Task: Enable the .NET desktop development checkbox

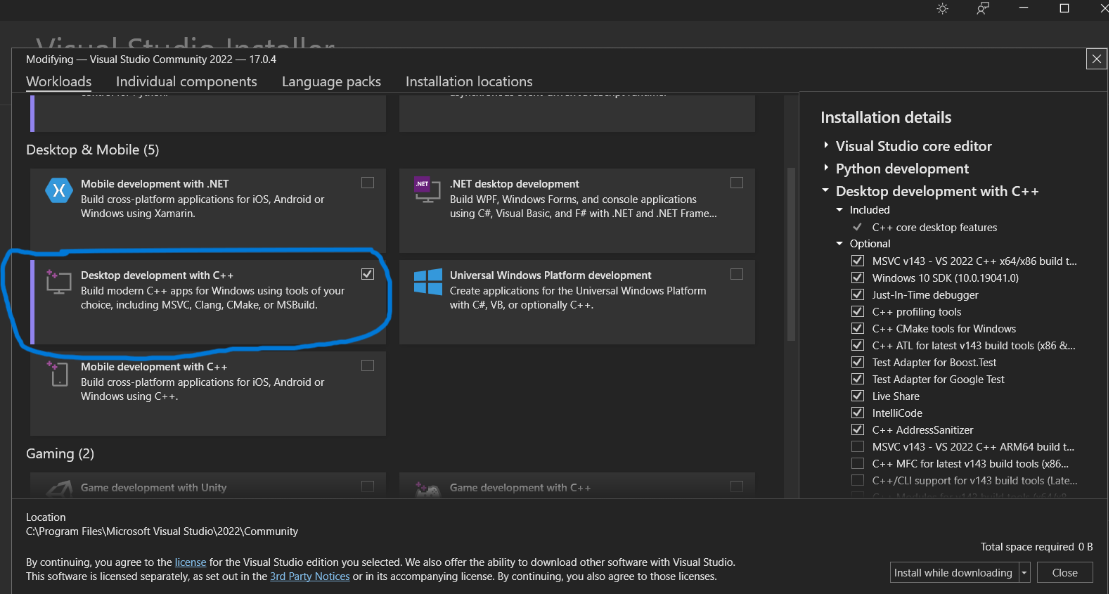Action: (736, 183)
